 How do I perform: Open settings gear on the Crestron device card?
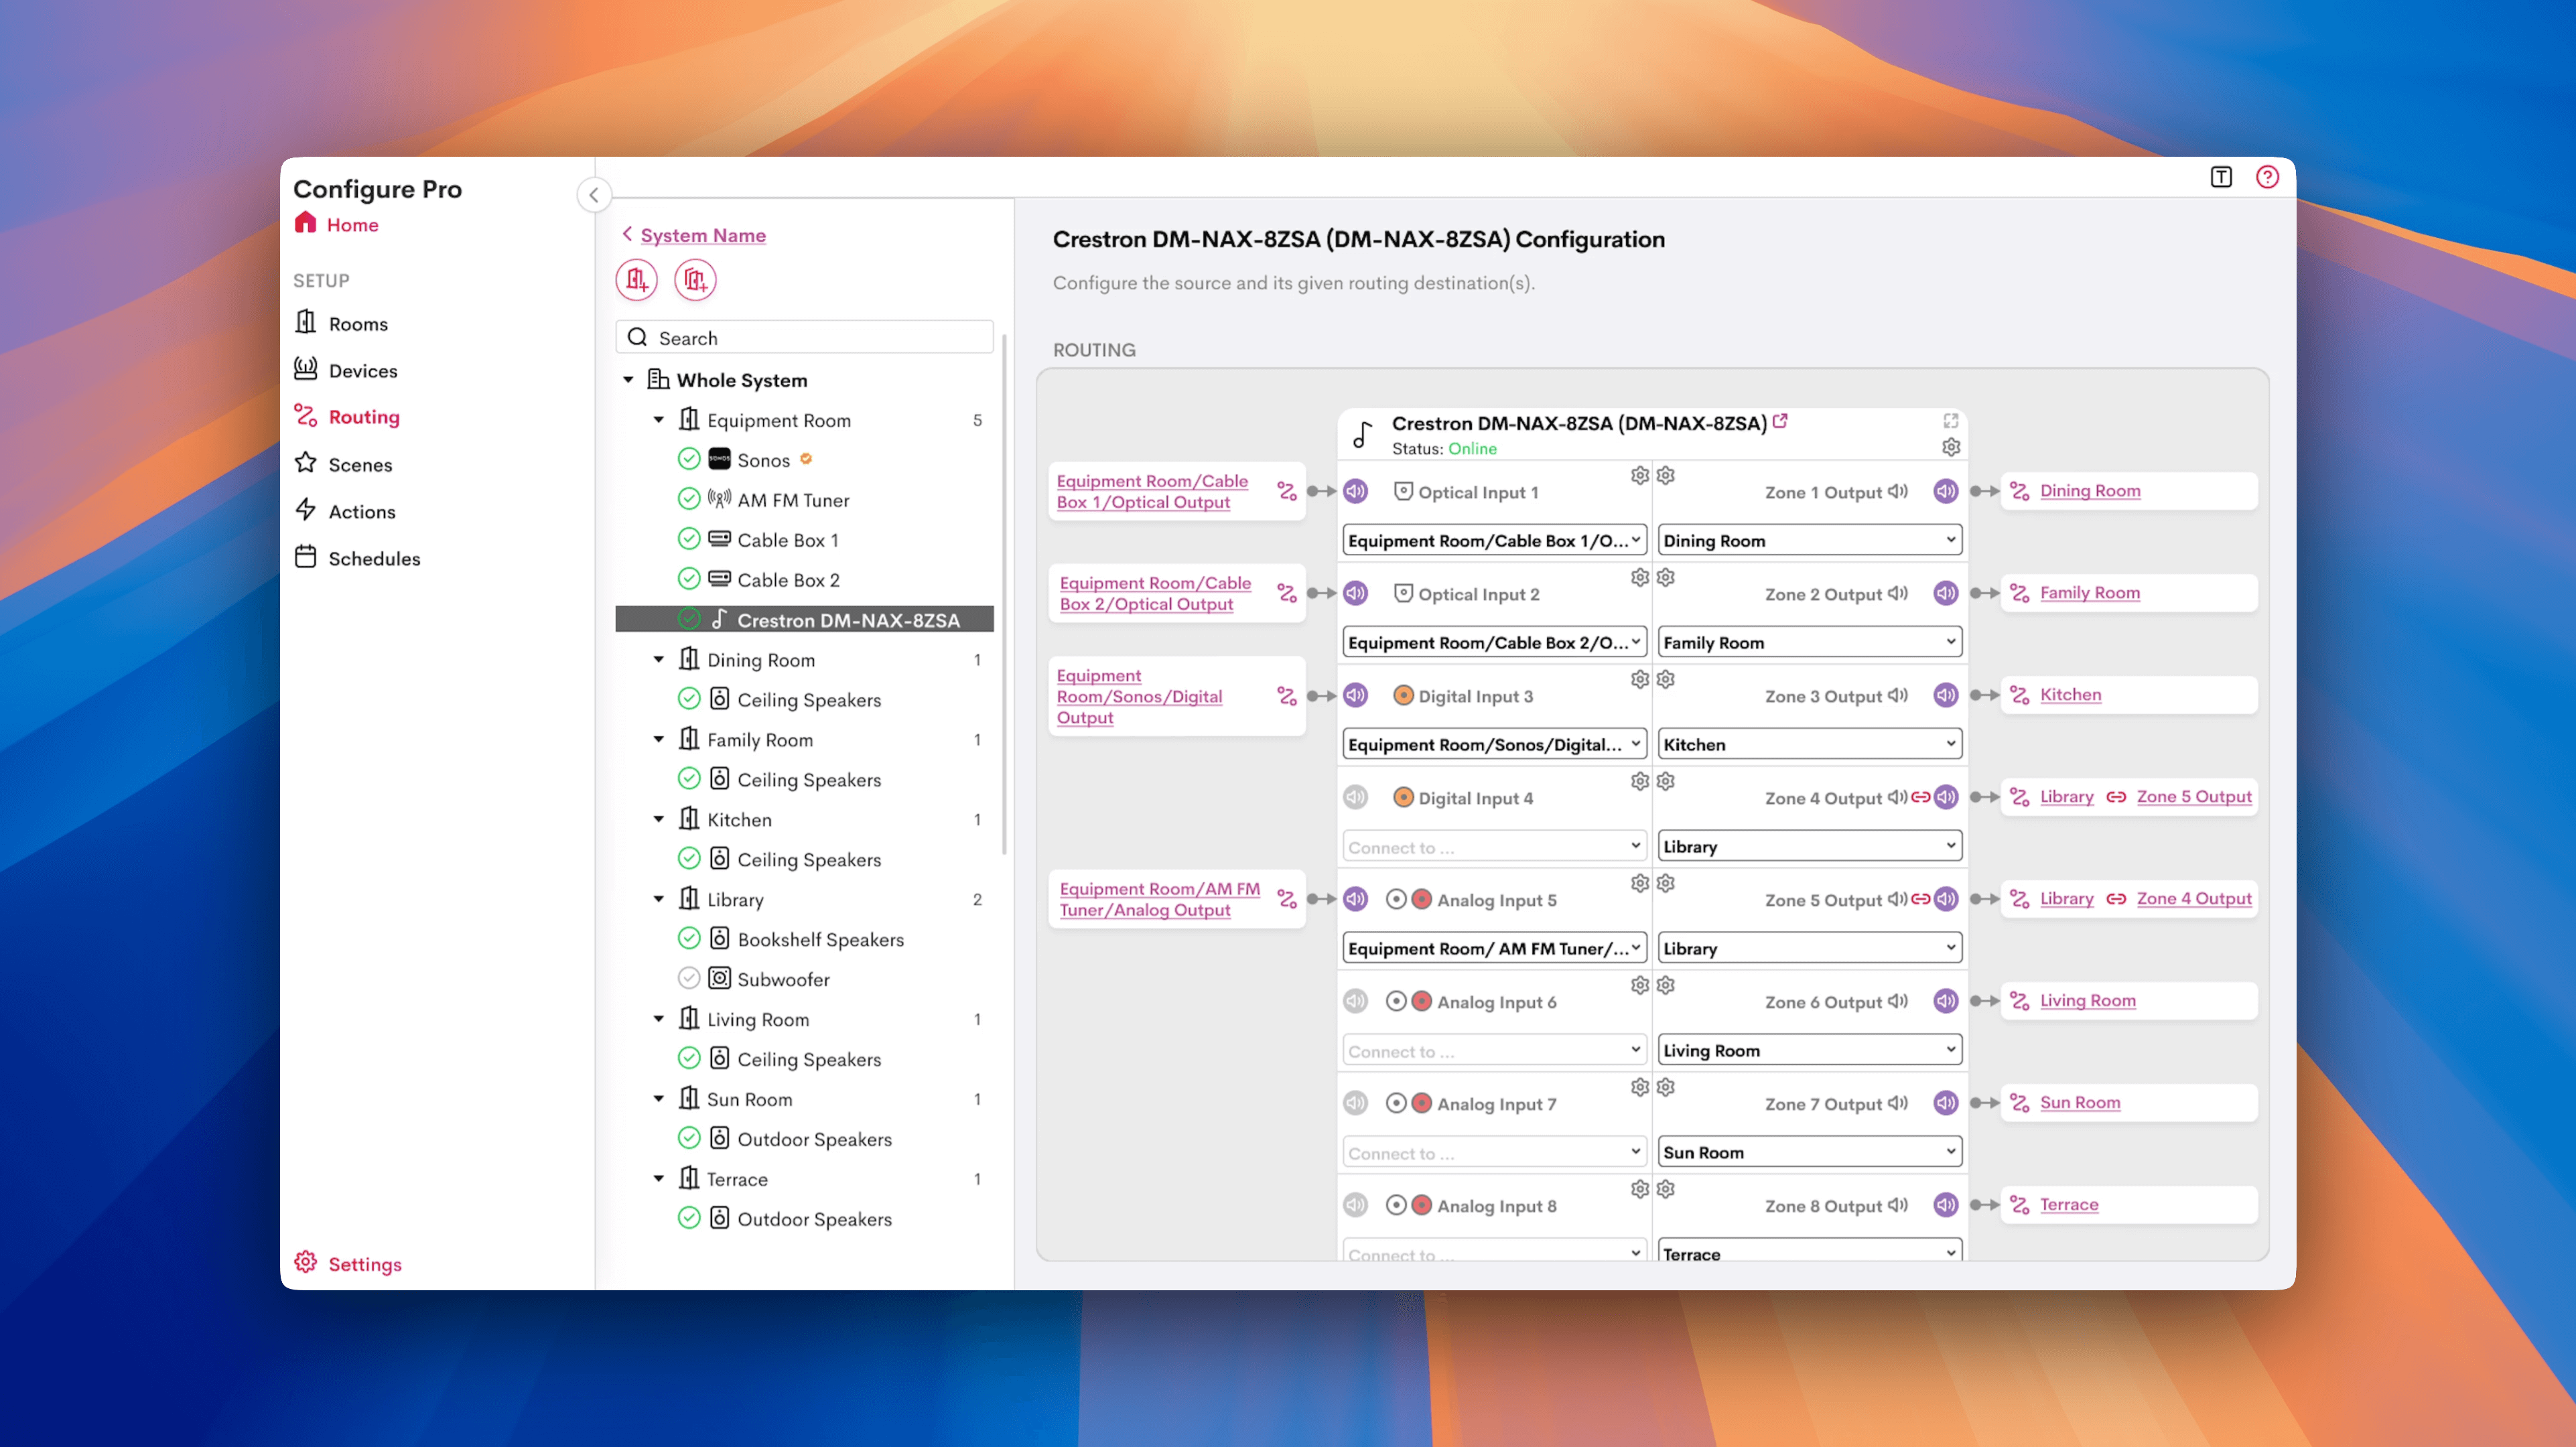[1950, 447]
